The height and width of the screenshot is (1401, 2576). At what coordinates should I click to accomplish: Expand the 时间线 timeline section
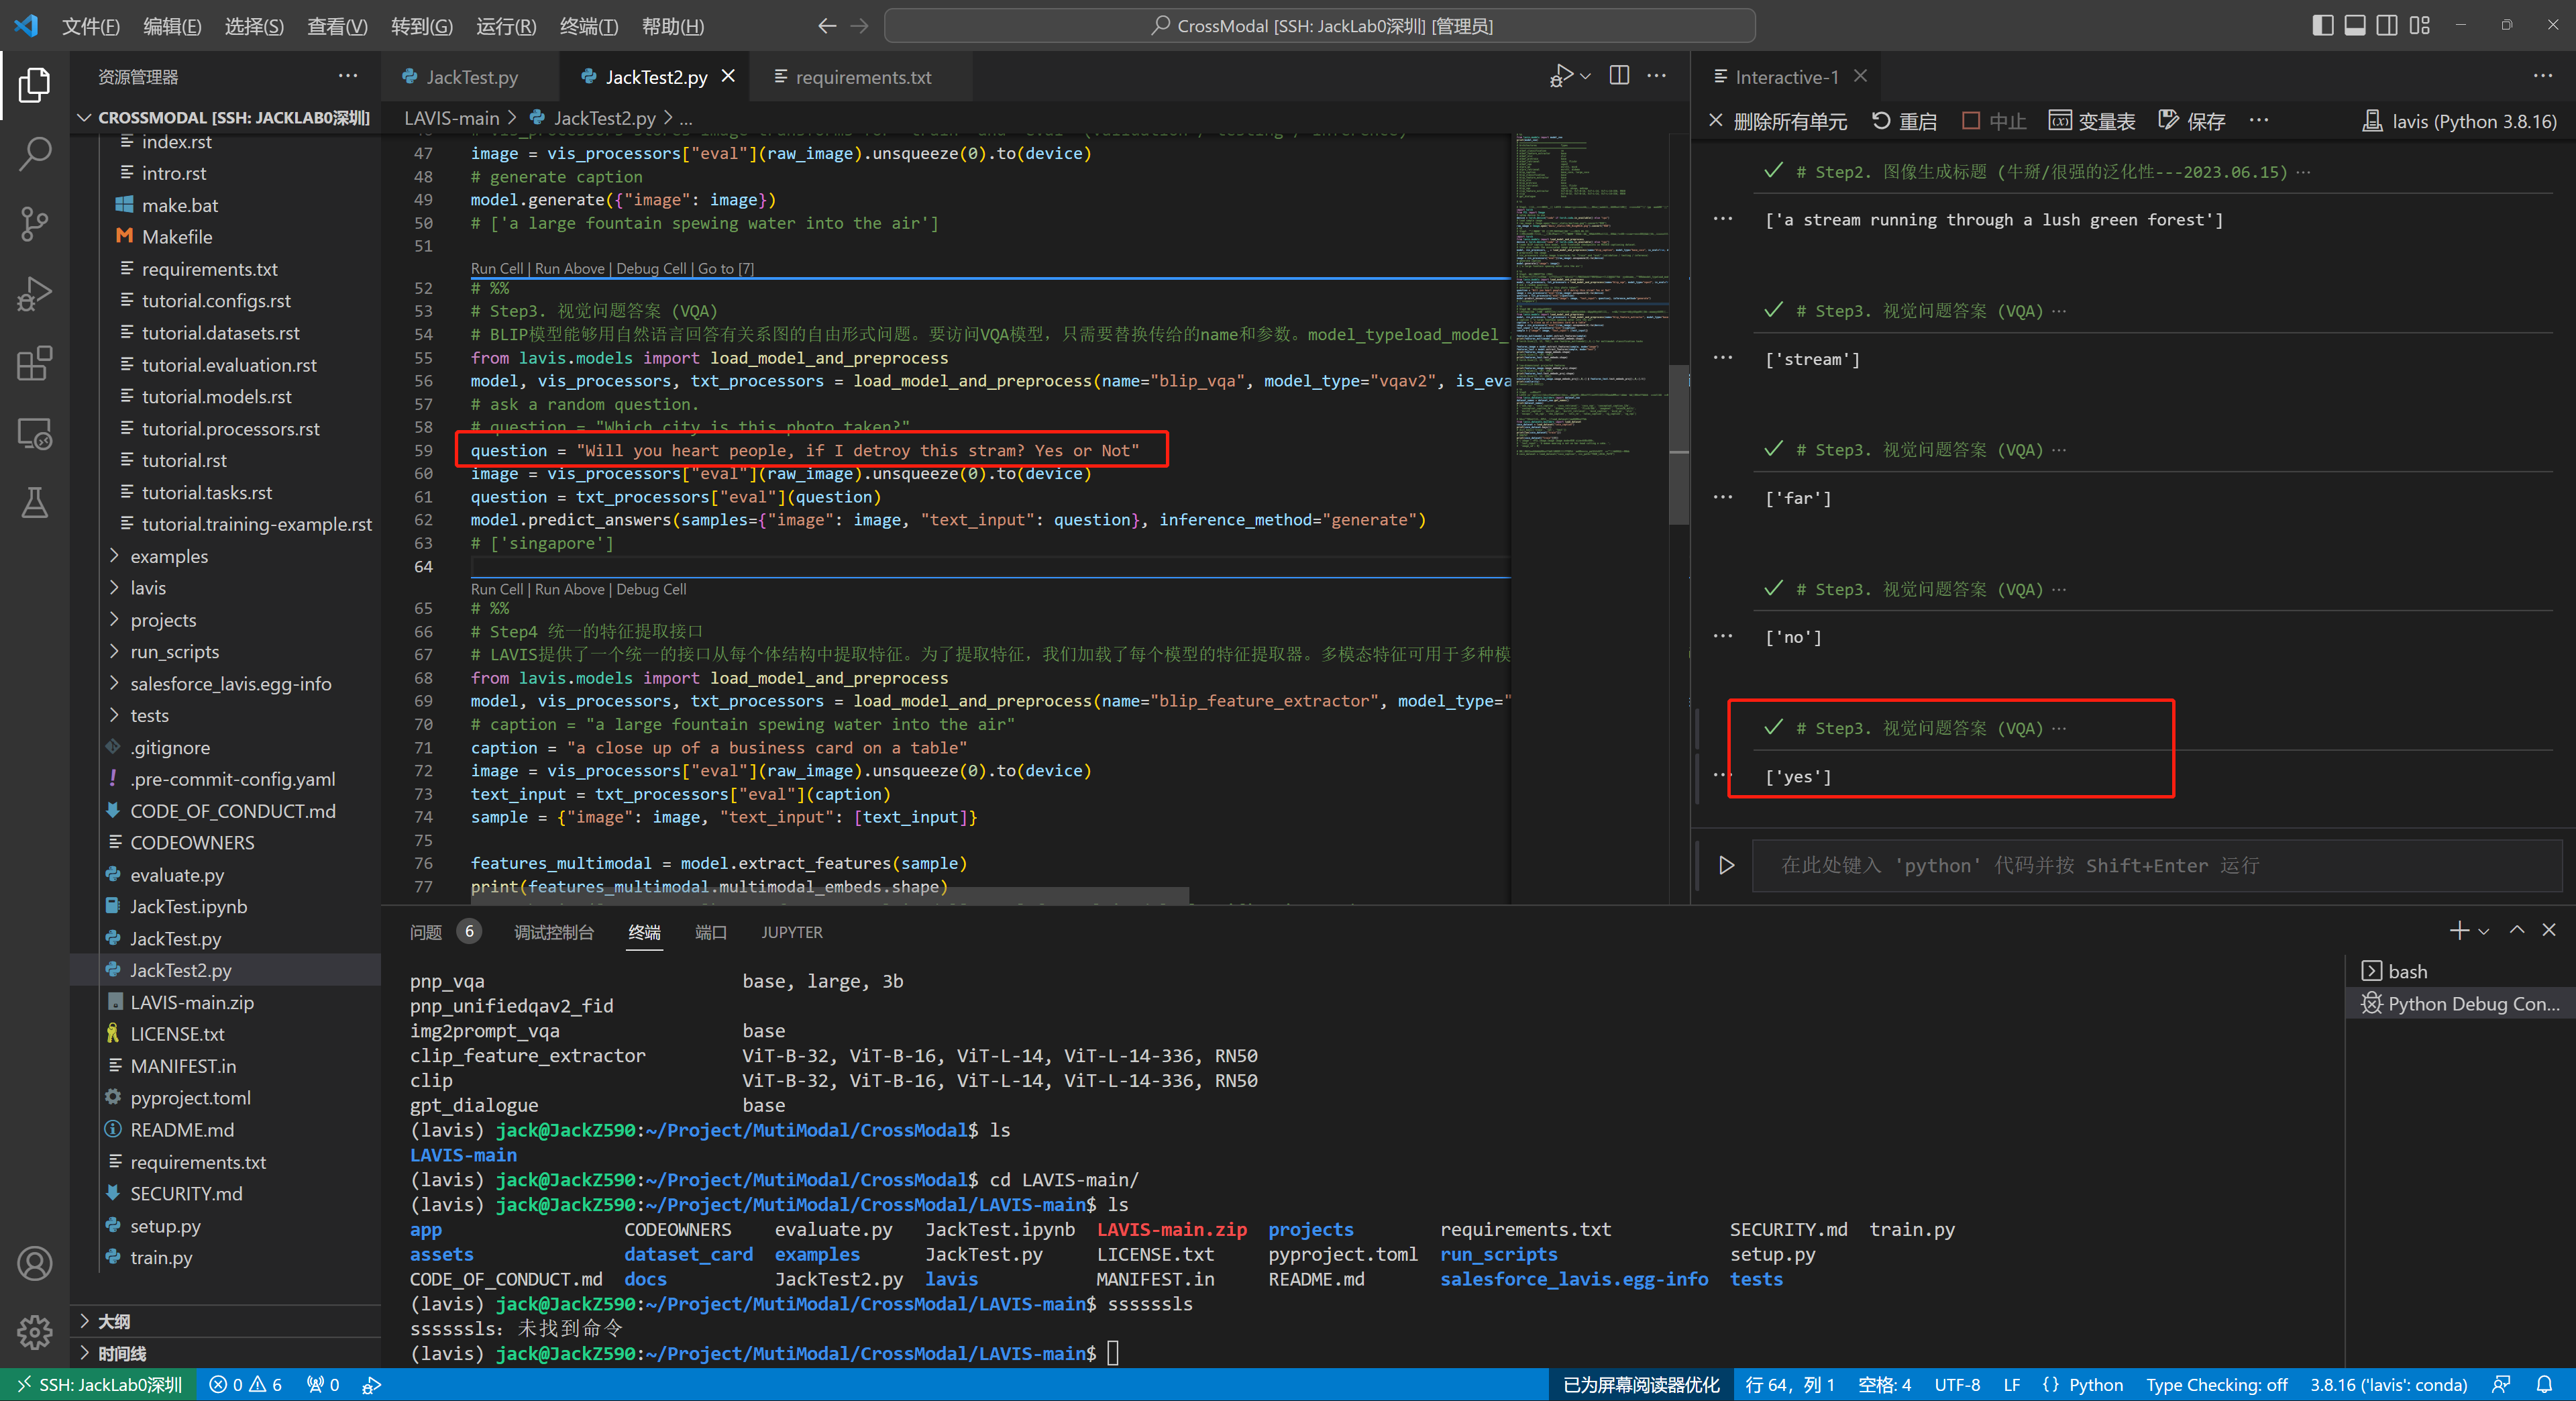[226, 1353]
